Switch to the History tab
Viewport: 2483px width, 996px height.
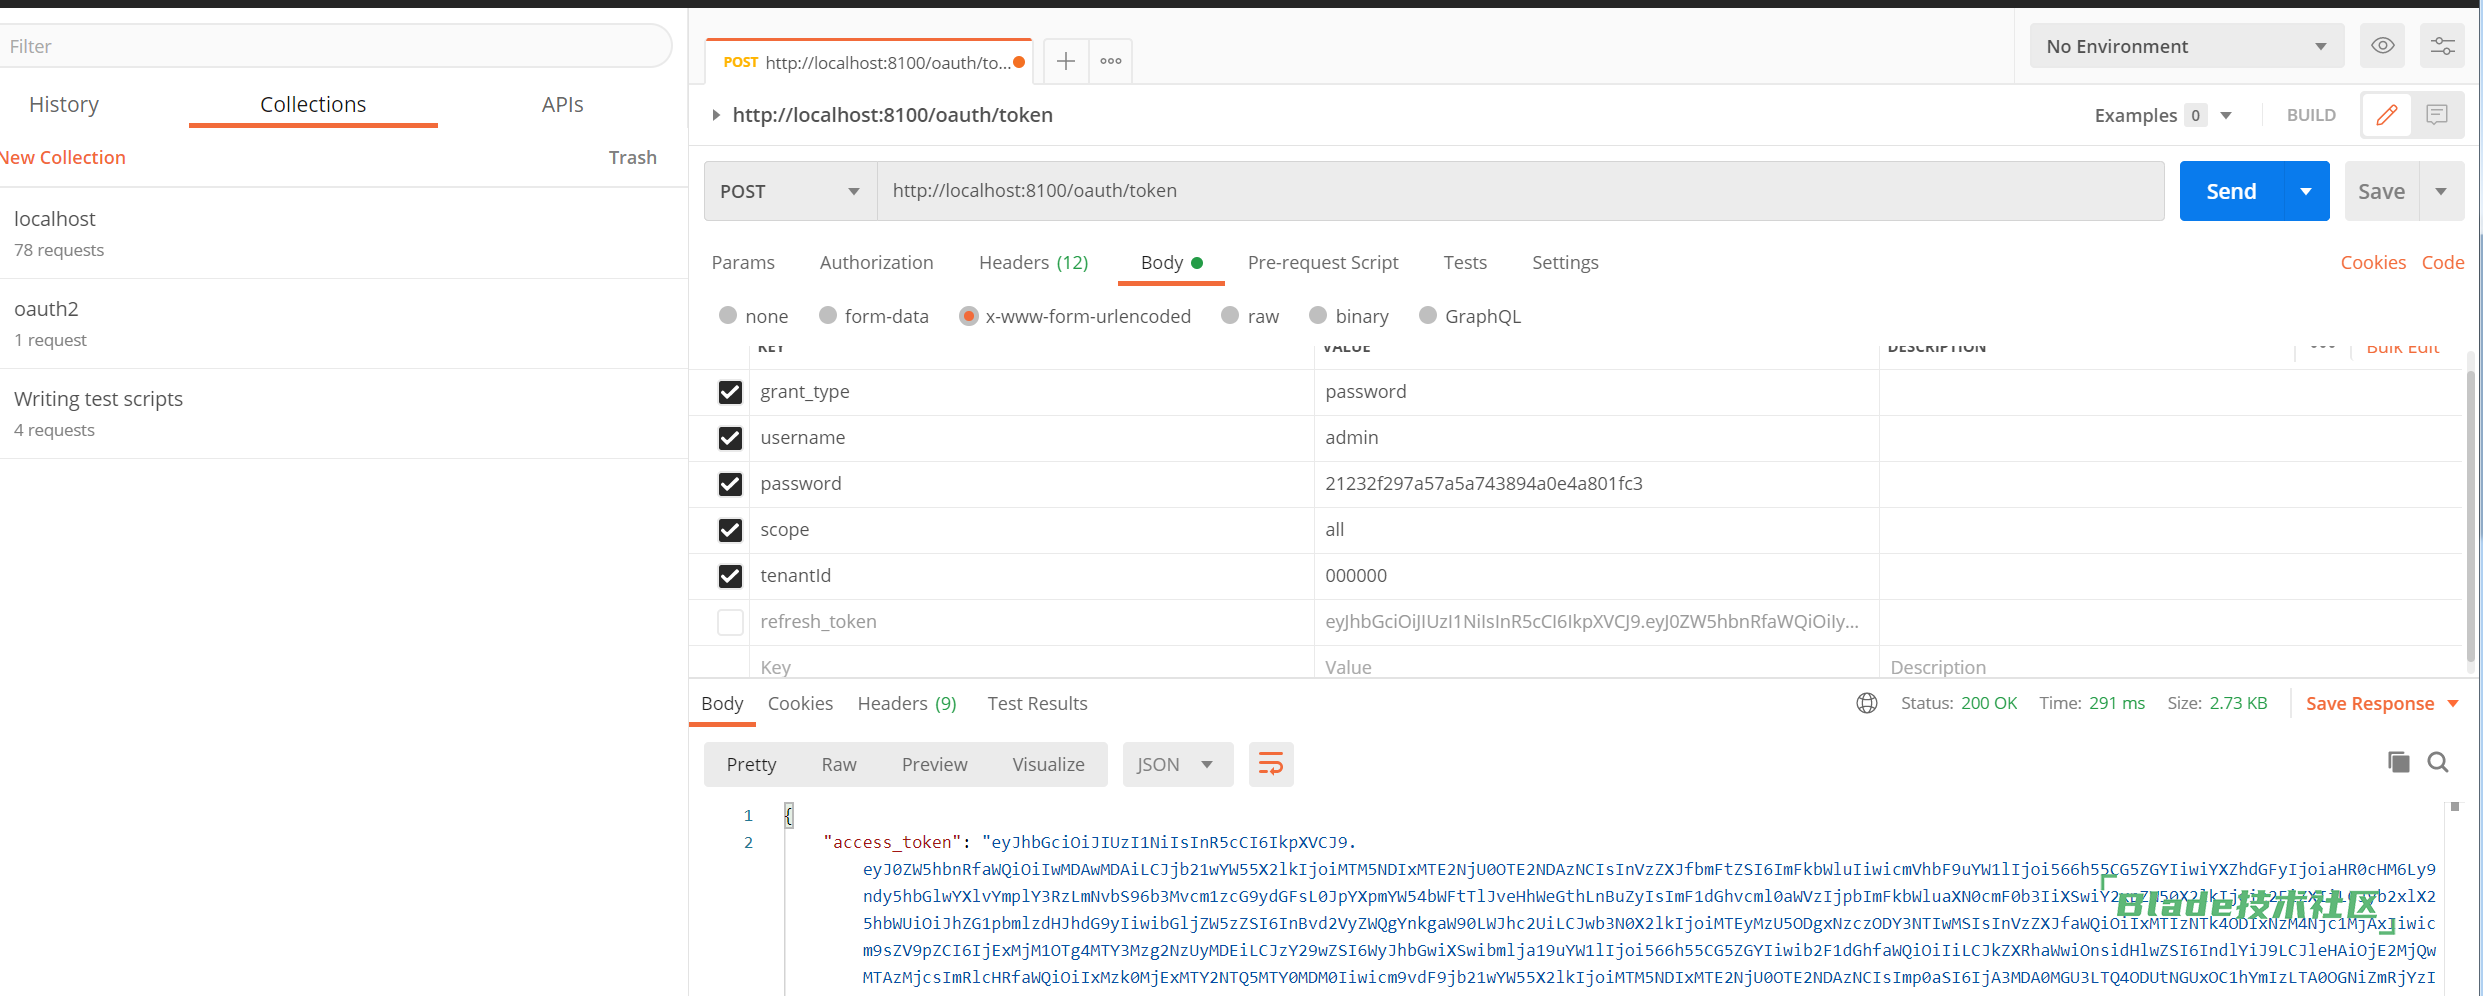coord(64,104)
